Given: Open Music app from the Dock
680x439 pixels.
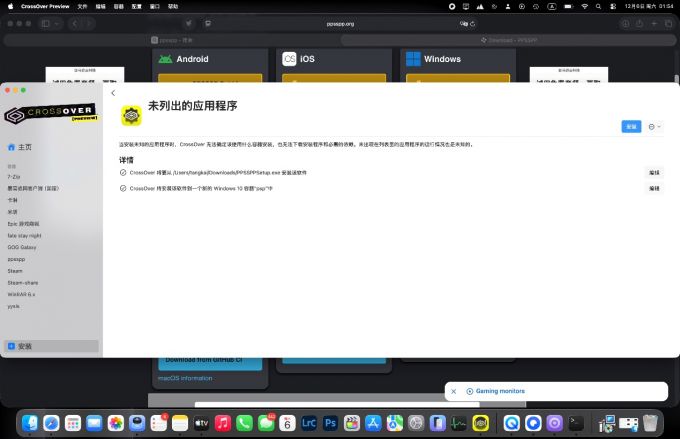Looking at the screenshot, I should pos(223,423).
